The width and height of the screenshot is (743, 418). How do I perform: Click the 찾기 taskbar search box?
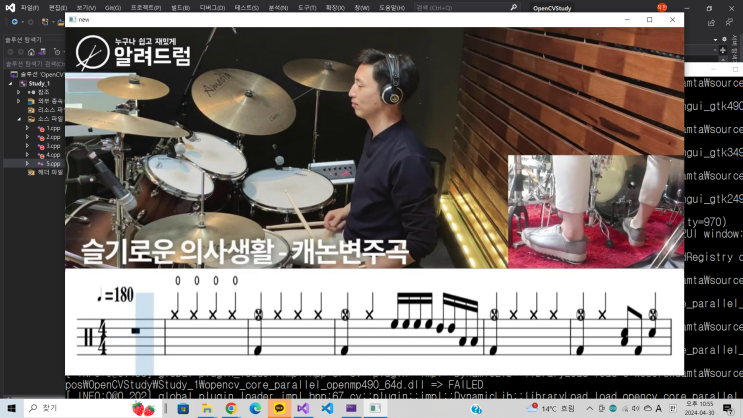pos(94,408)
